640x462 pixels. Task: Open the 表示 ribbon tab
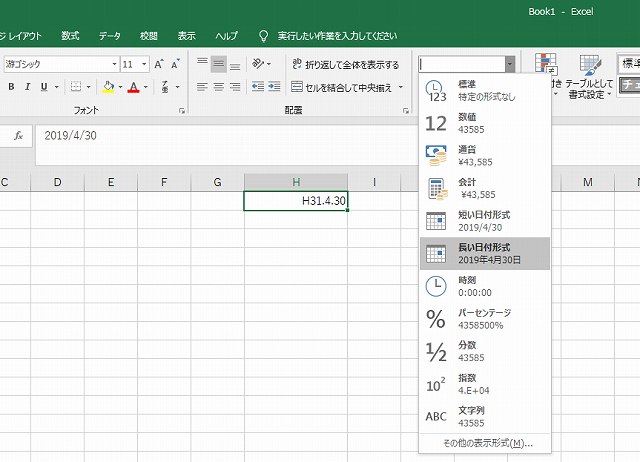coord(187,36)
